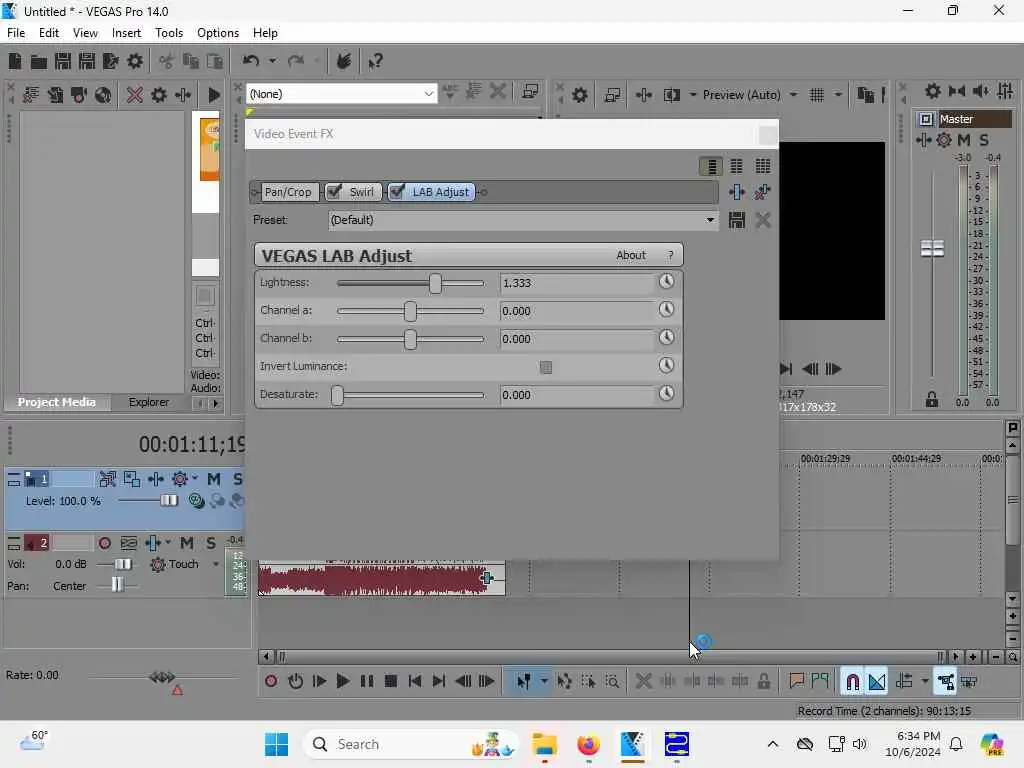
Task: Expand the preview Overlays dropdown arrow
Action: click(838, 95)
